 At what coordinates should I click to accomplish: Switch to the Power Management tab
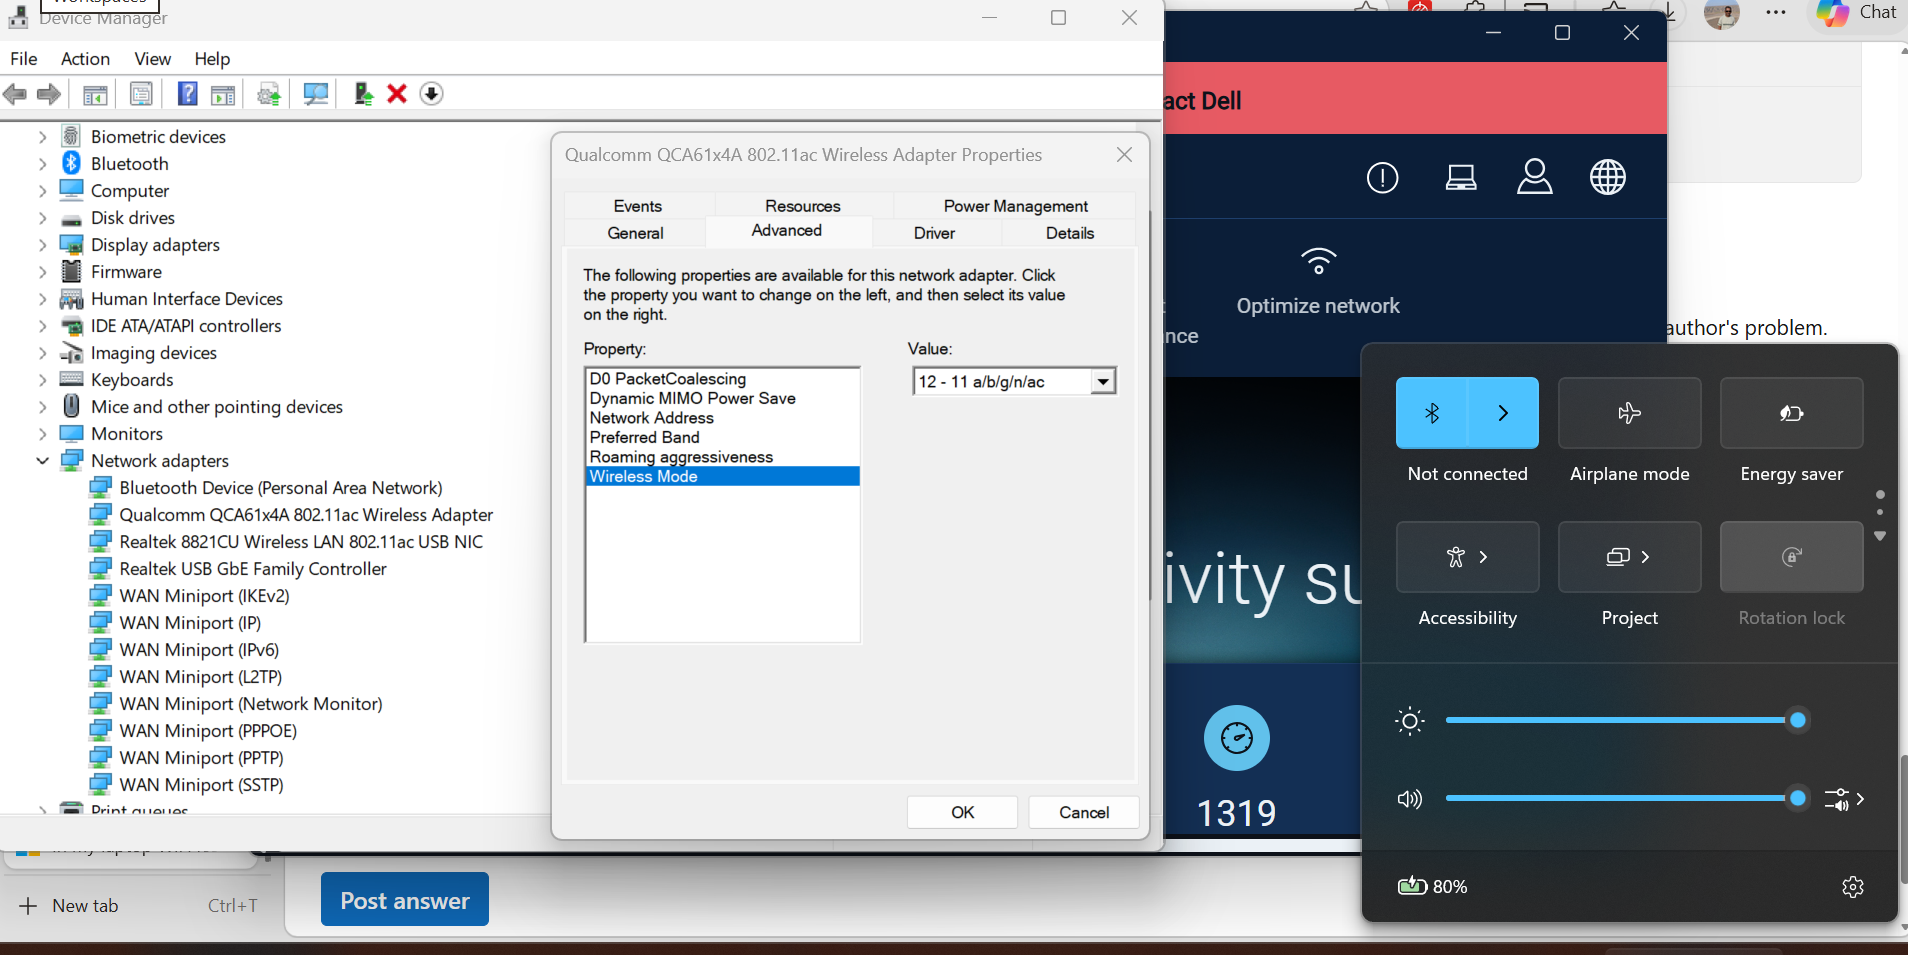[x=1015, y=206]
